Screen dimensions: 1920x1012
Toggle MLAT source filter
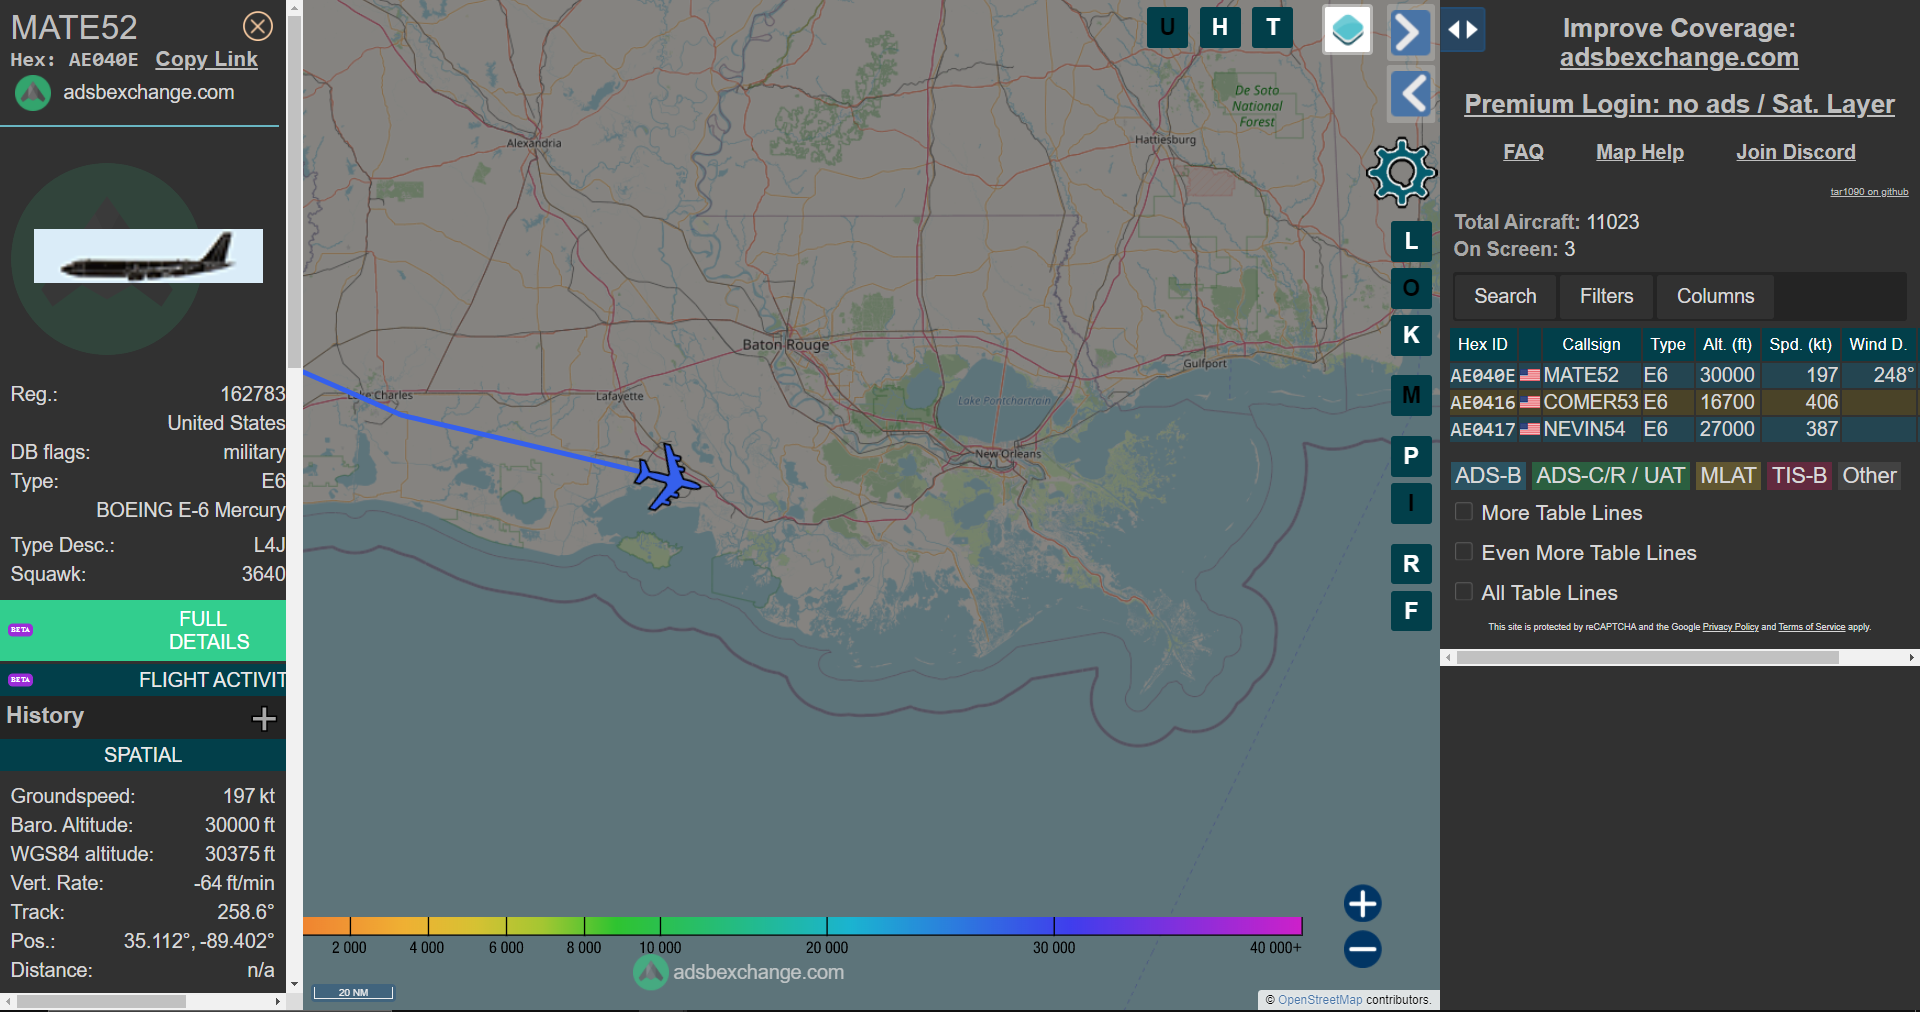point(1728,476)
